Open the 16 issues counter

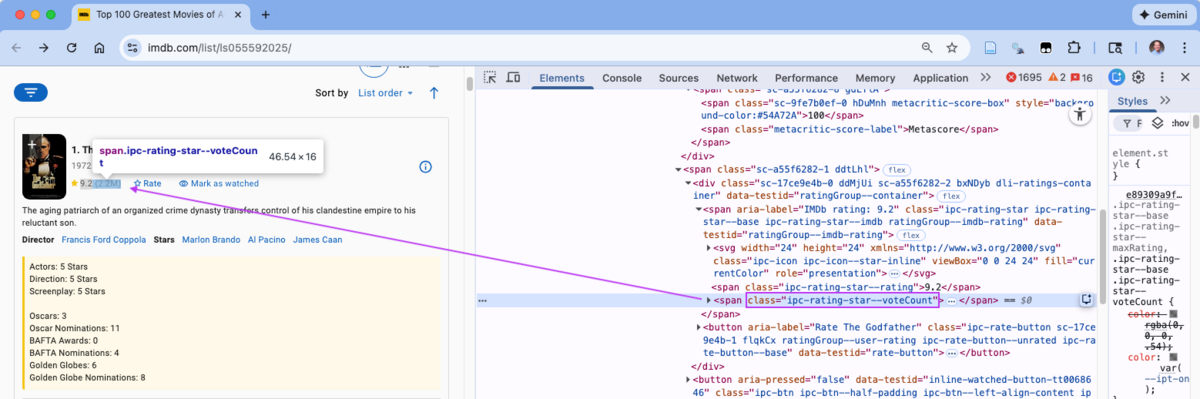point(1082,78)
